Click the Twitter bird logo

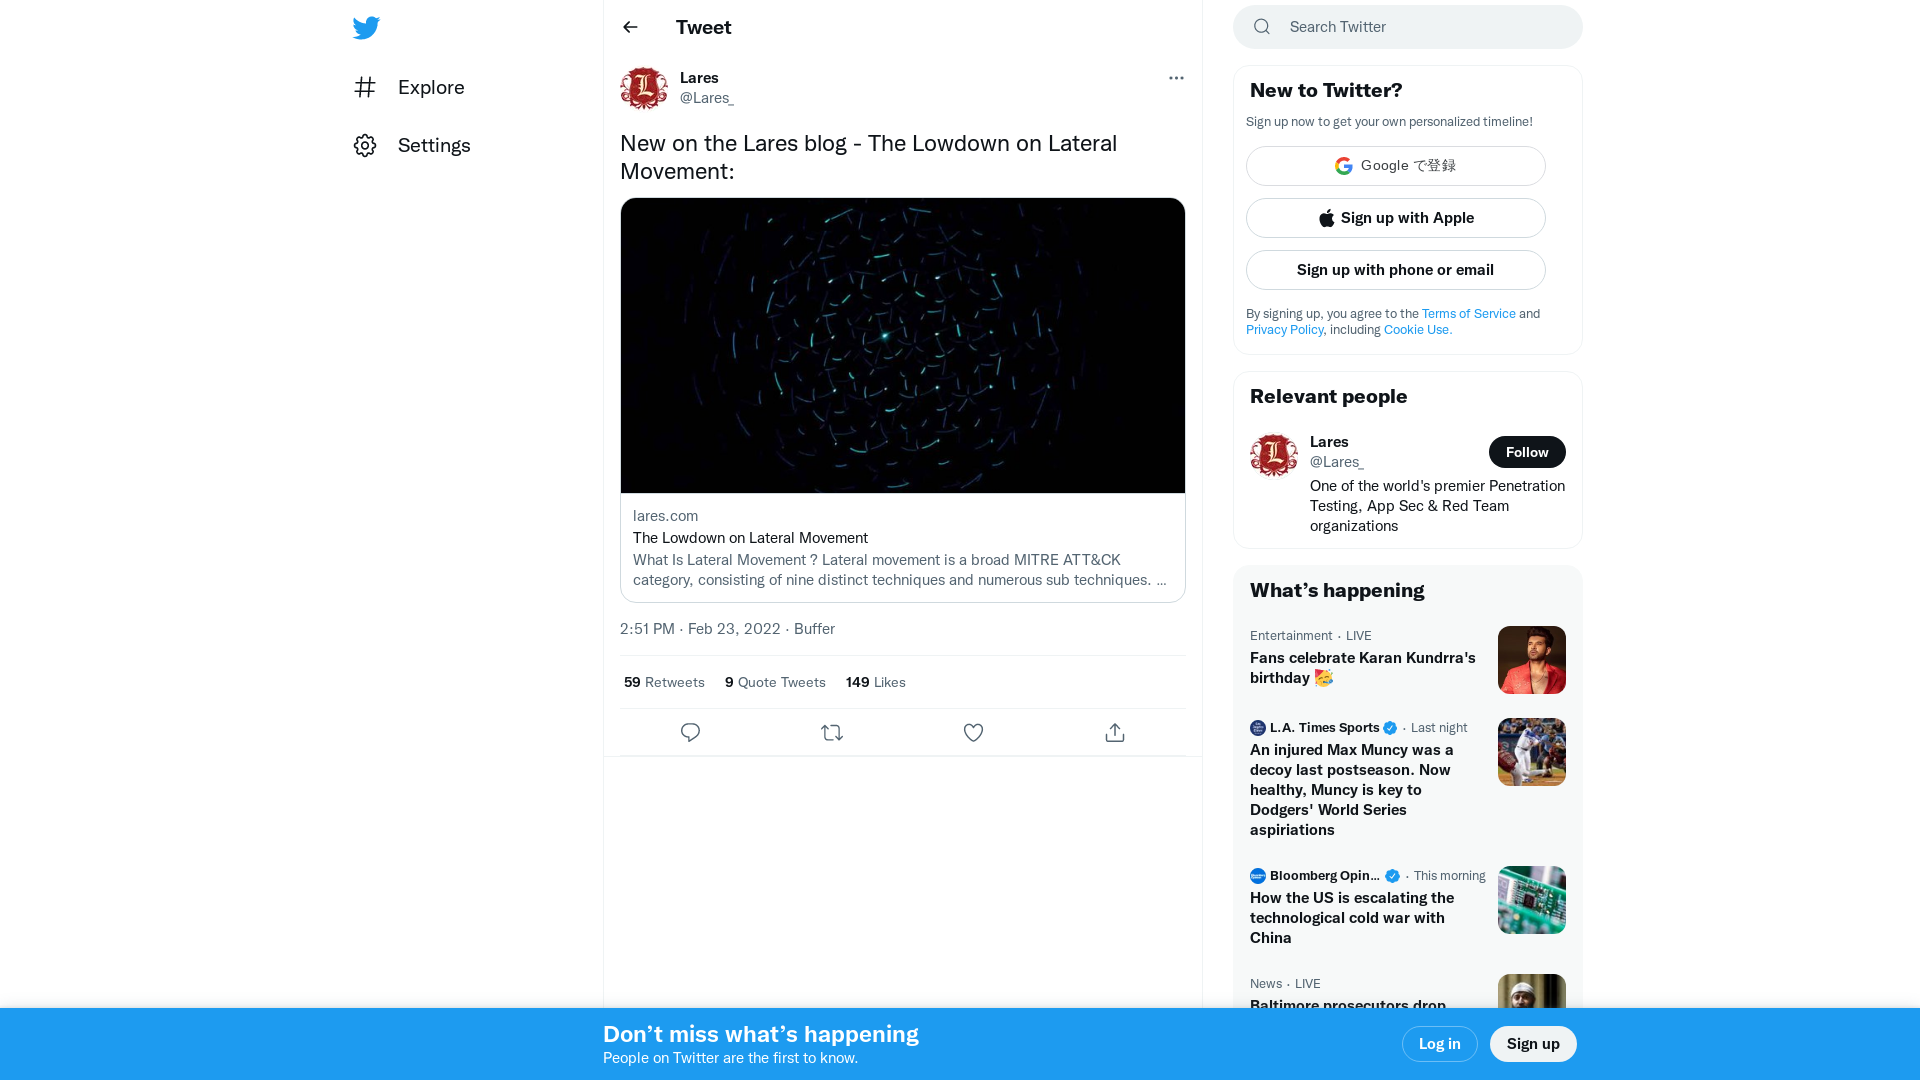[366, 28]
